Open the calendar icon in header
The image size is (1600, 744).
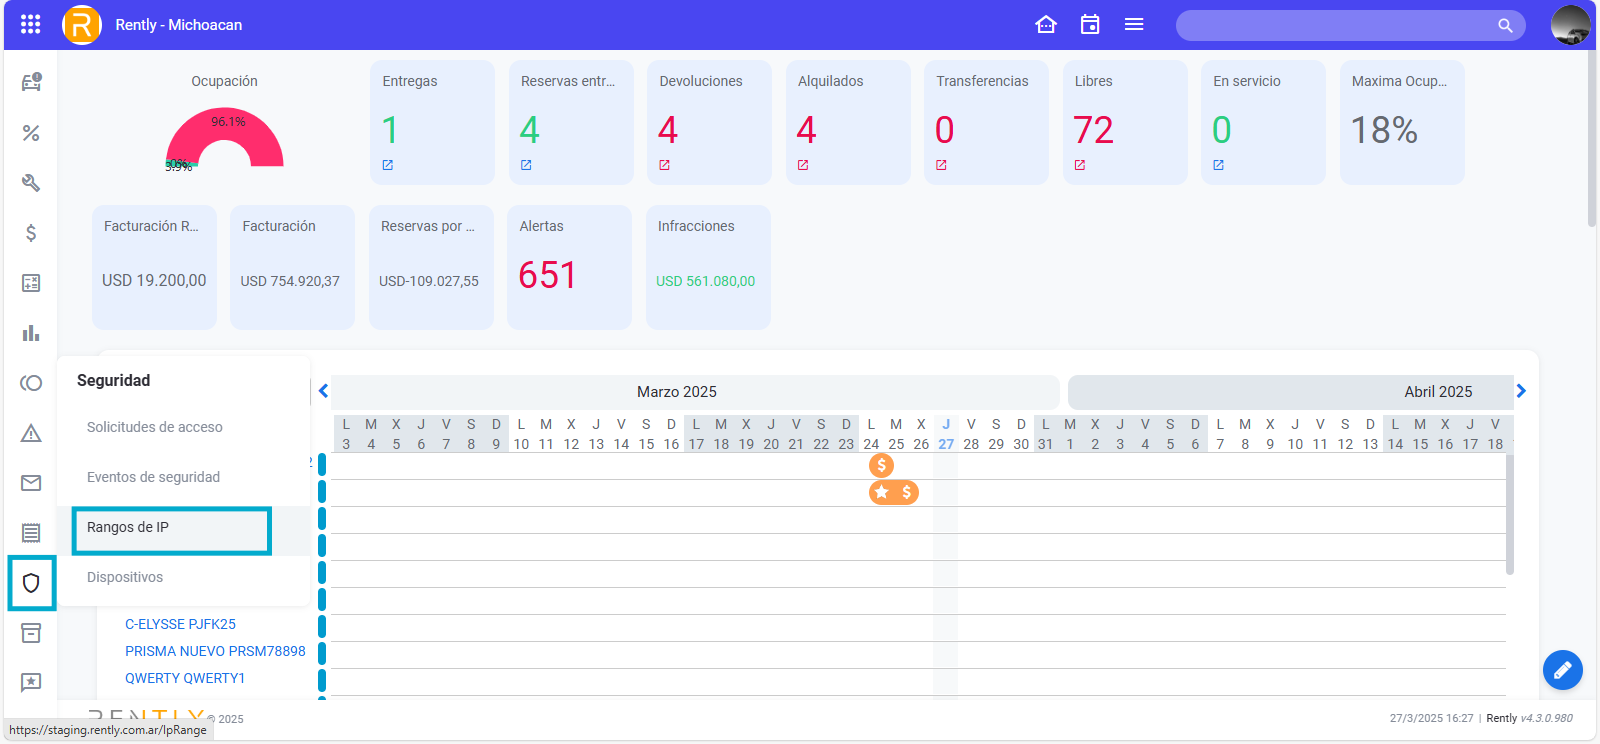[1090, 25]
